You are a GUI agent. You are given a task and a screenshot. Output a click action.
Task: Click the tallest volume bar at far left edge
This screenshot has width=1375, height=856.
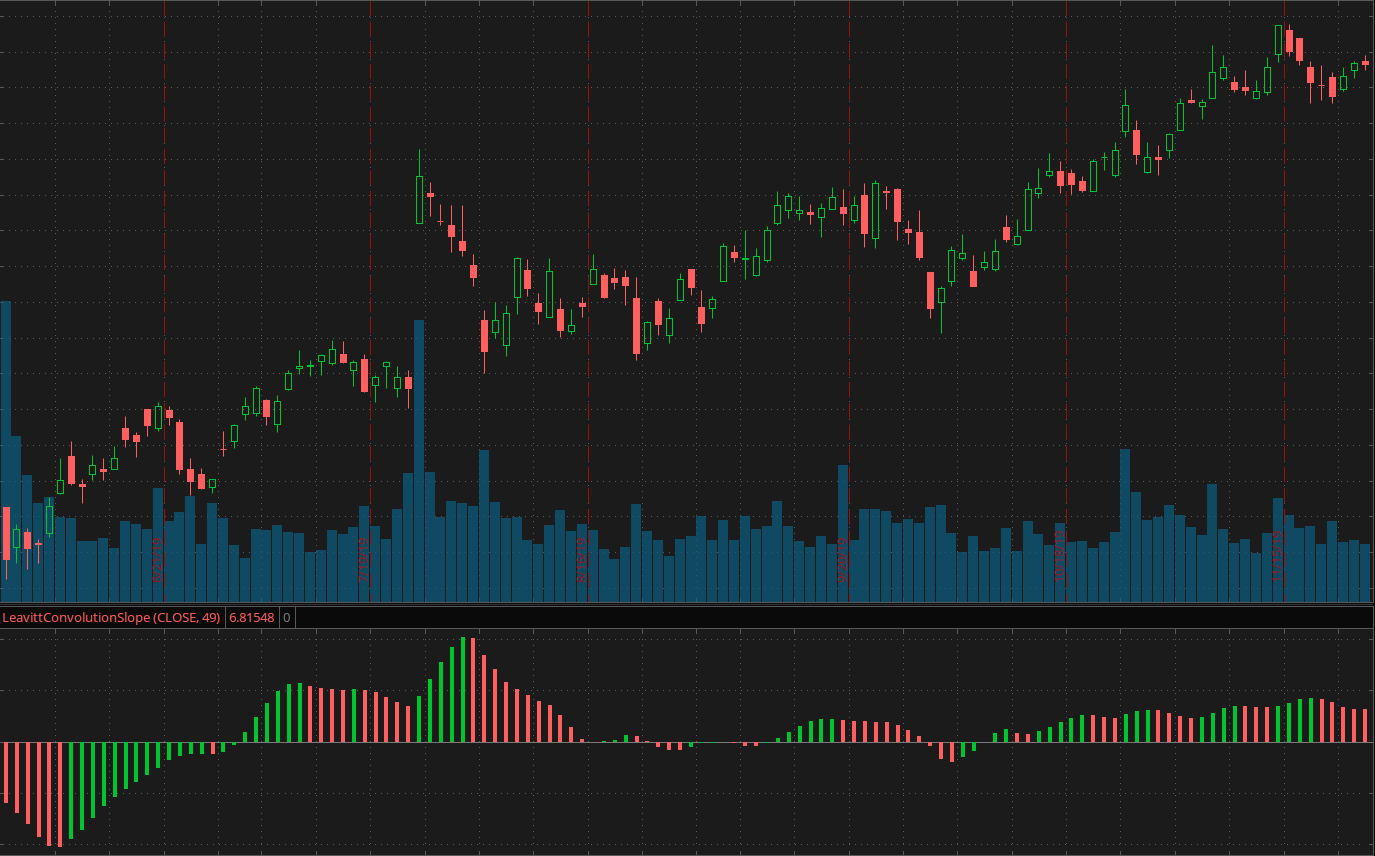tap(4, 450)
